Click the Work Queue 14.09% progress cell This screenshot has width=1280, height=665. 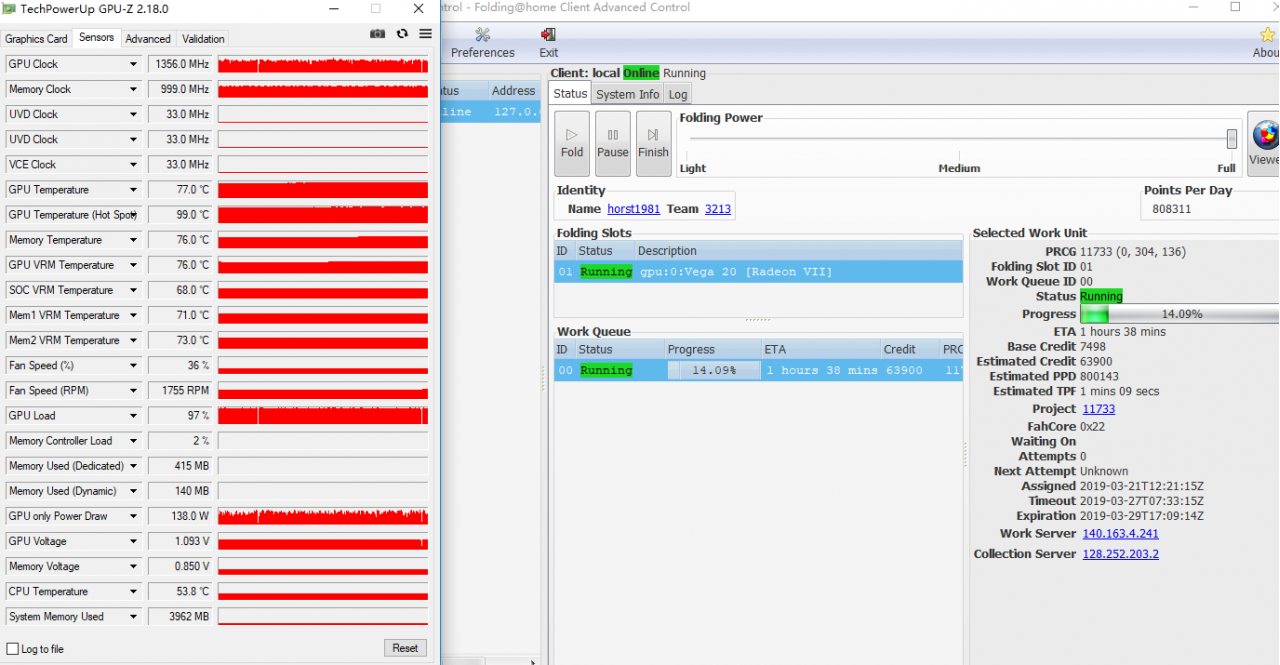pos(714,370)
